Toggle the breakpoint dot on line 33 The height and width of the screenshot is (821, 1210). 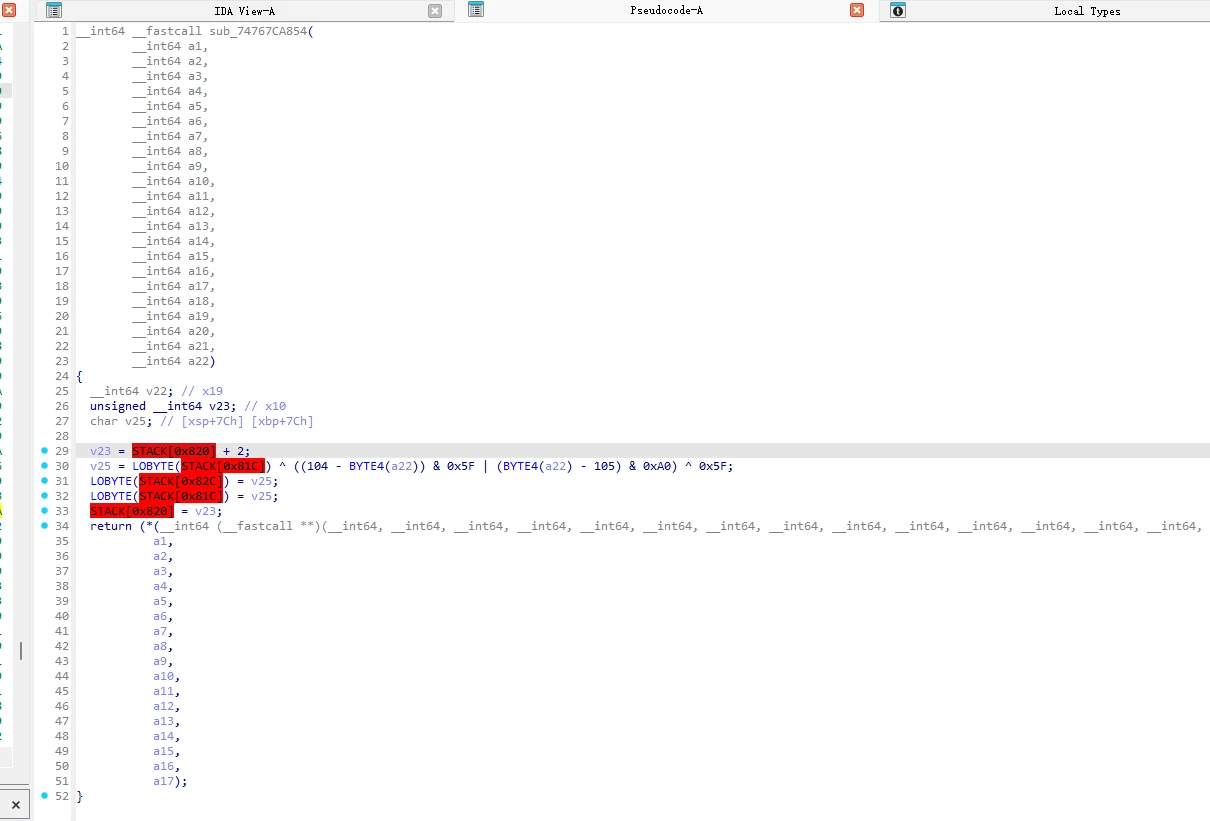point(44,511)
